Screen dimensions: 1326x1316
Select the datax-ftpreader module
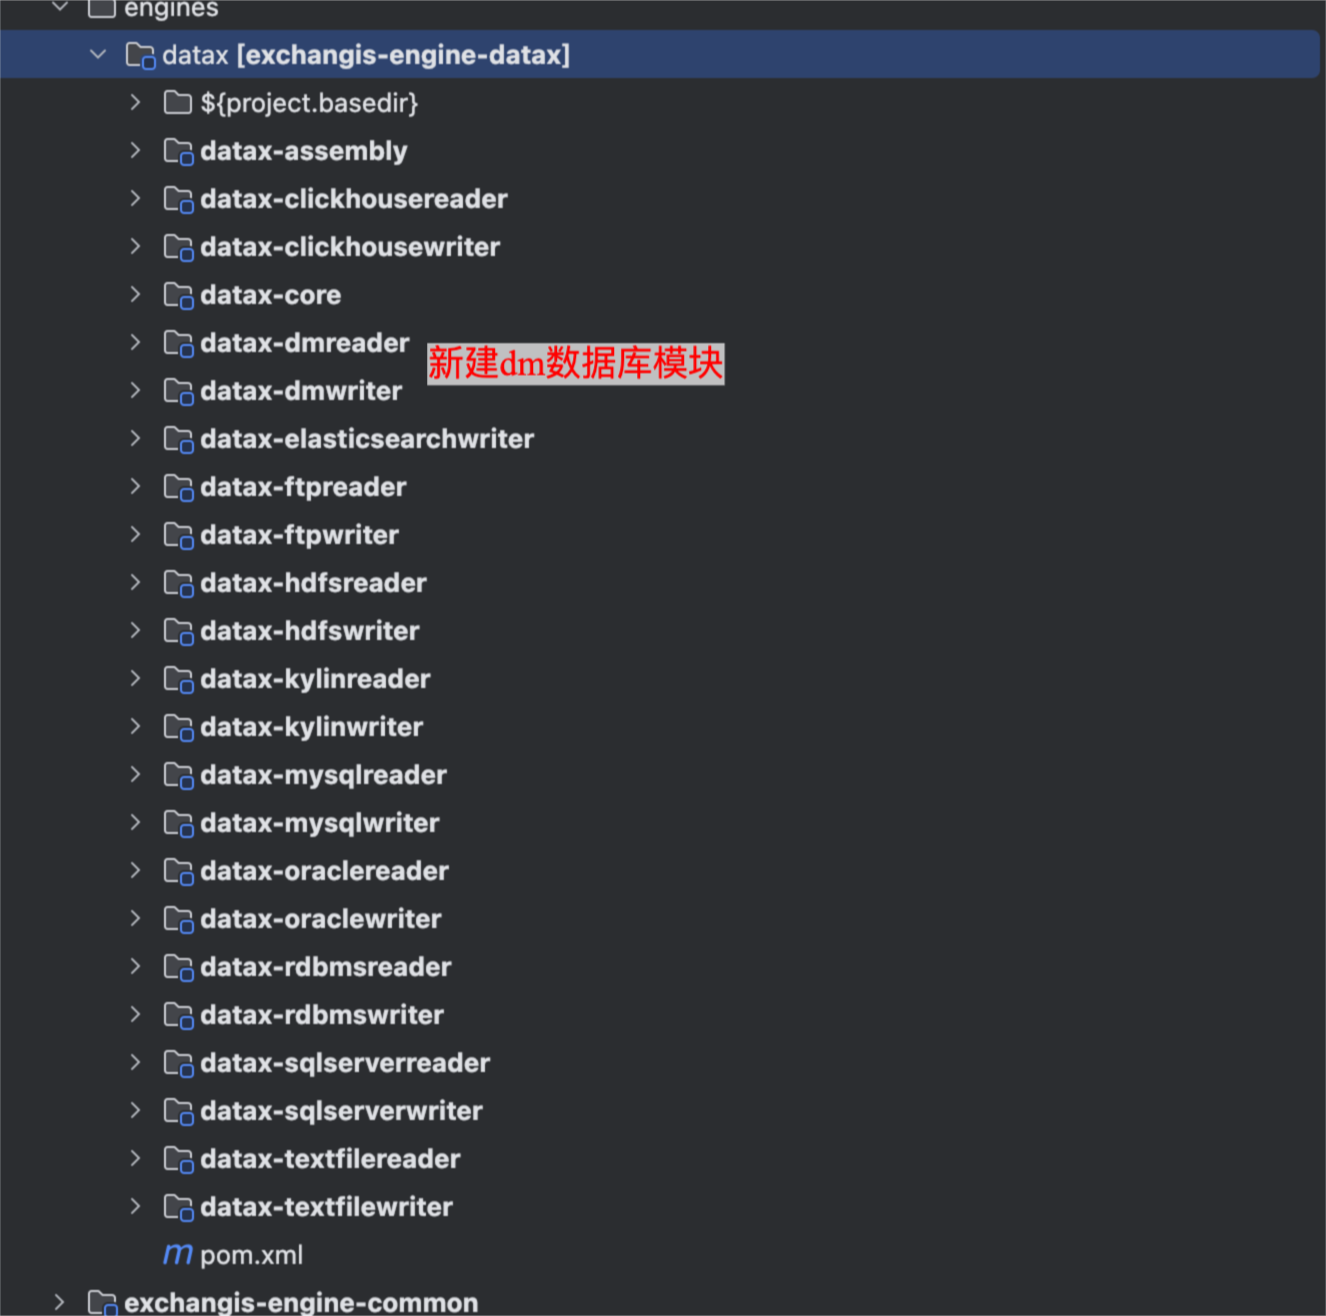point(303,487)
